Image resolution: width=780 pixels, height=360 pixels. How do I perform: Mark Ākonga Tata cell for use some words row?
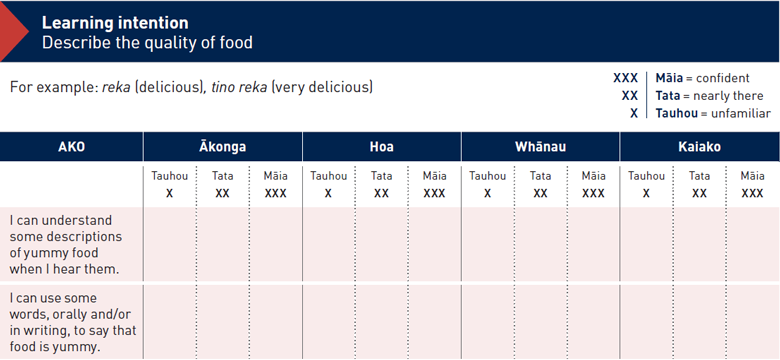(x=223, y=322)
